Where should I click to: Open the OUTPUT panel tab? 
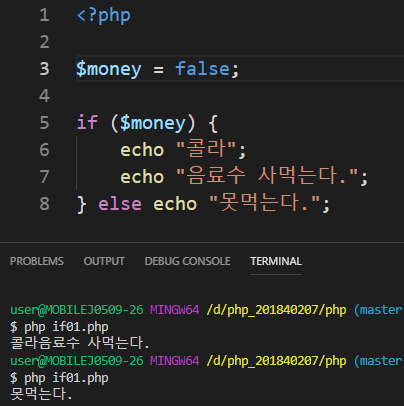point(104,261)
